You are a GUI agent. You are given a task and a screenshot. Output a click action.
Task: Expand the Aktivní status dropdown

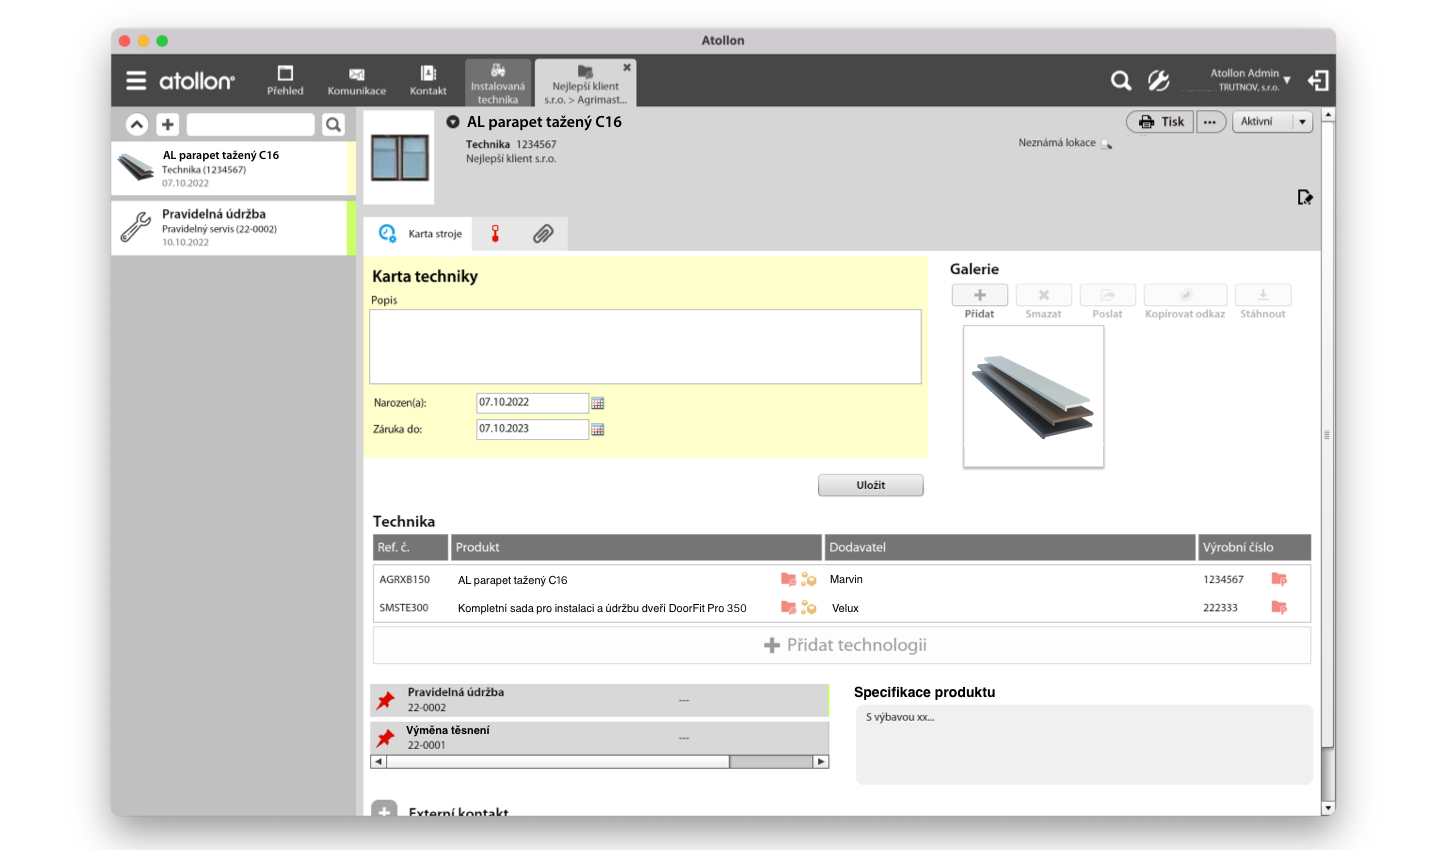1301,122
